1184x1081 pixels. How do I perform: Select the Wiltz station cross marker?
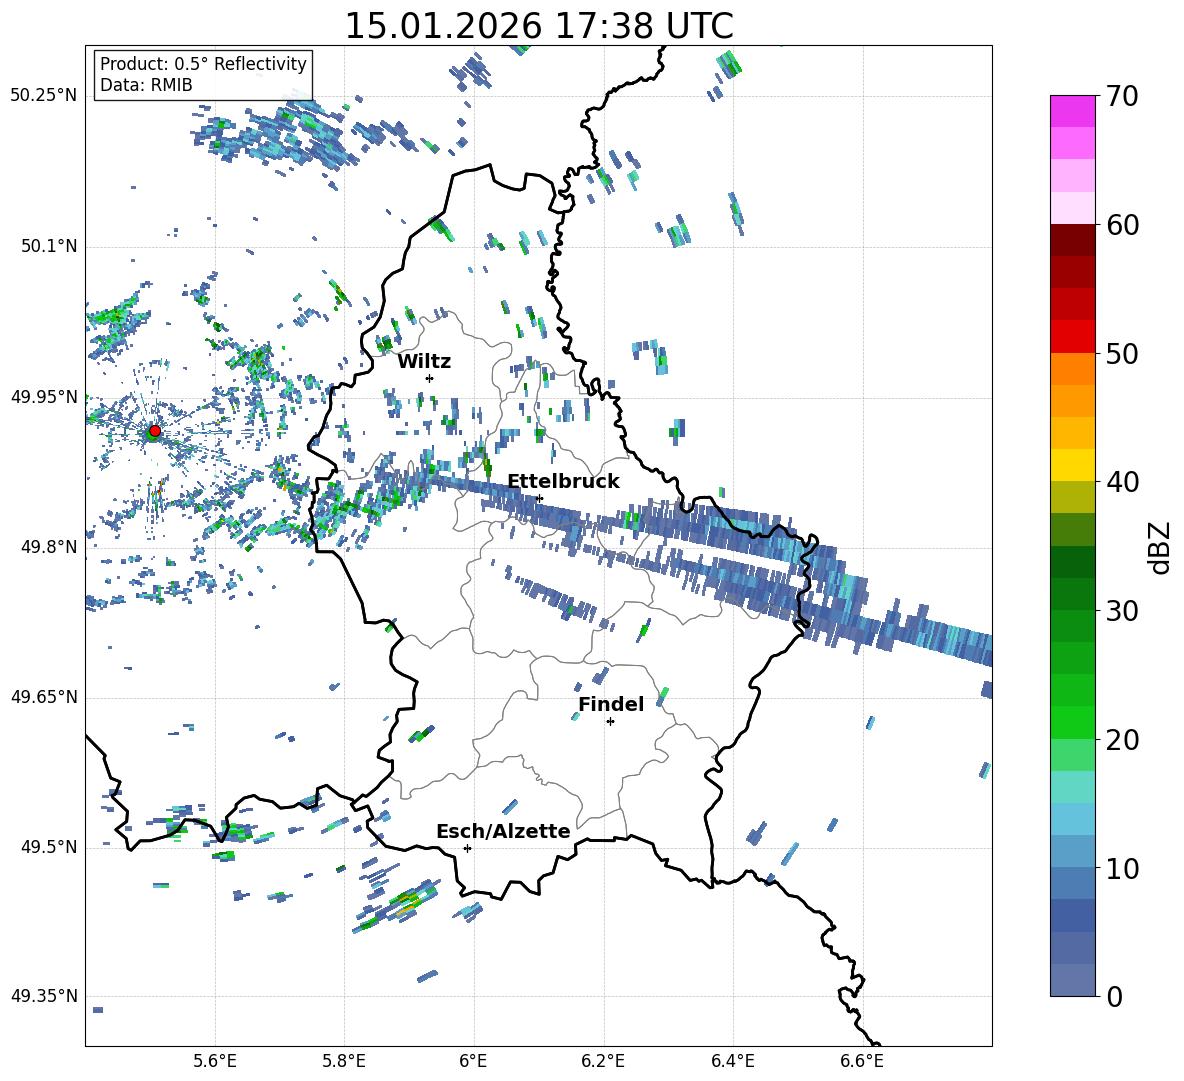point(430,378)
